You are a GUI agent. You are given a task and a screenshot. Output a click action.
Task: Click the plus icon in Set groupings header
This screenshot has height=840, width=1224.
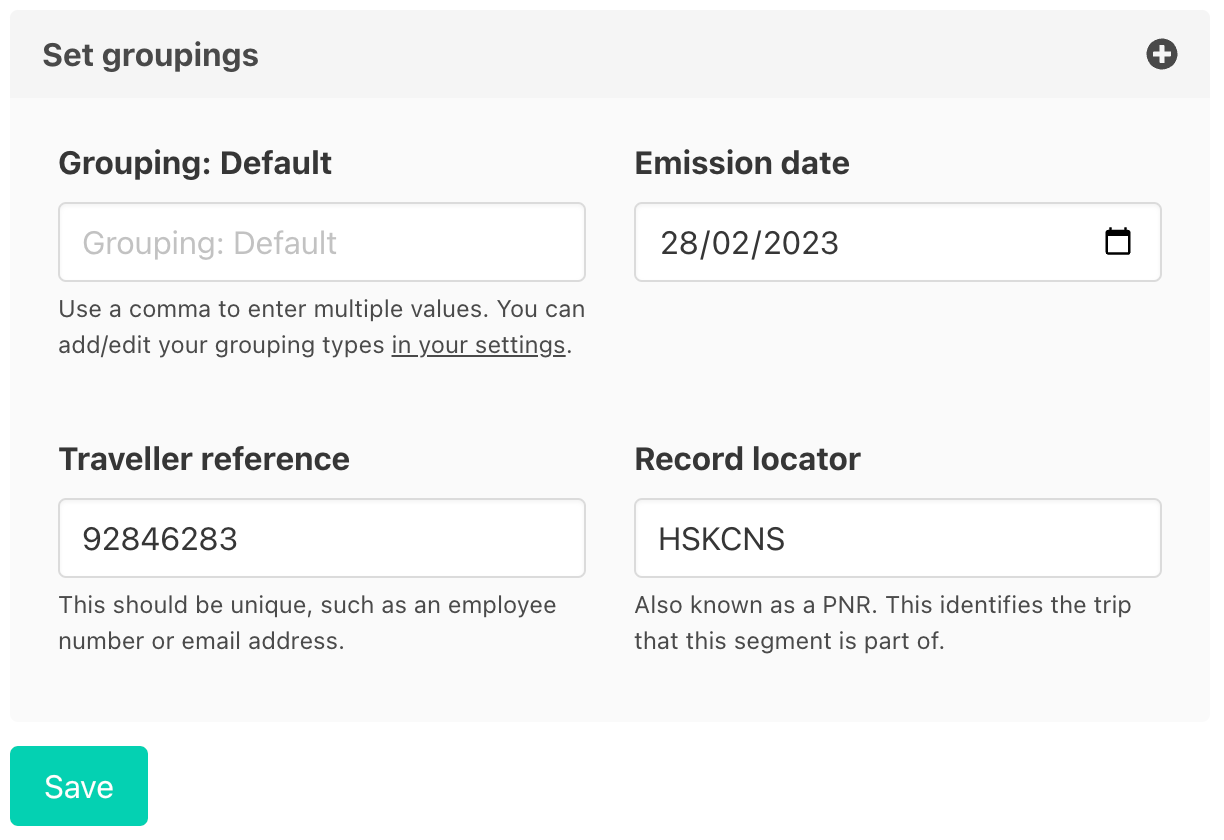1161,55
